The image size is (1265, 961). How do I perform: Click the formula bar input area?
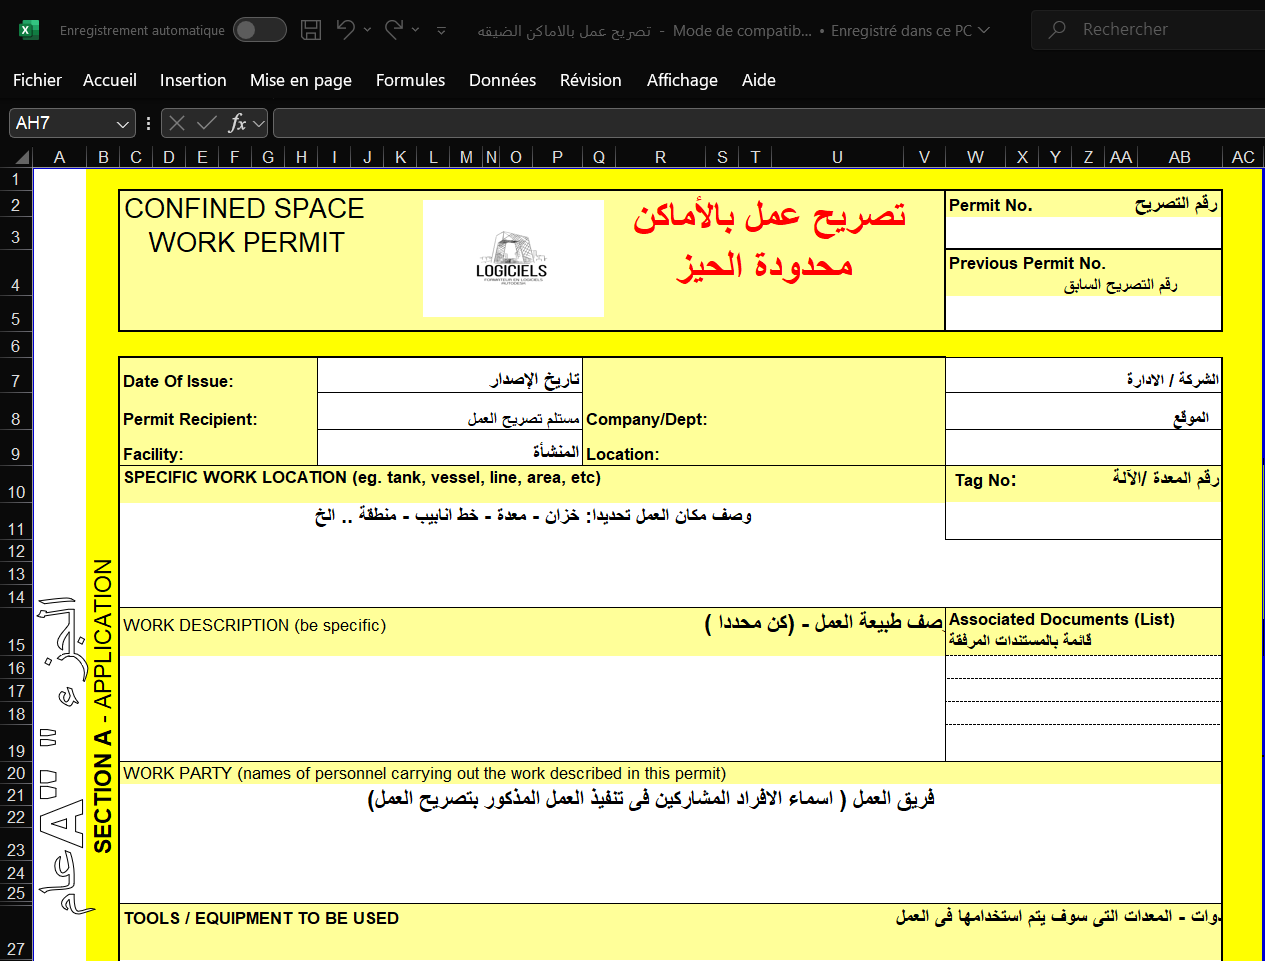click(x=768, y=123)
